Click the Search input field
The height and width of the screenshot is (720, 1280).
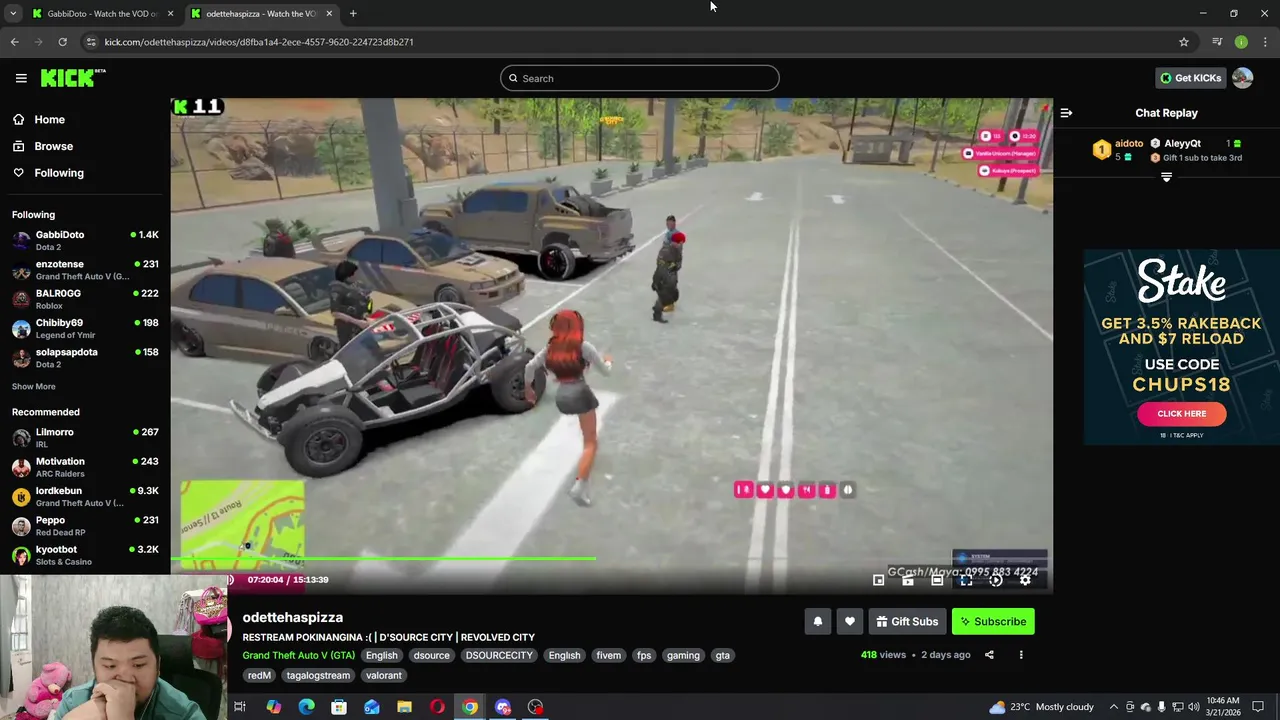point(640,78)
